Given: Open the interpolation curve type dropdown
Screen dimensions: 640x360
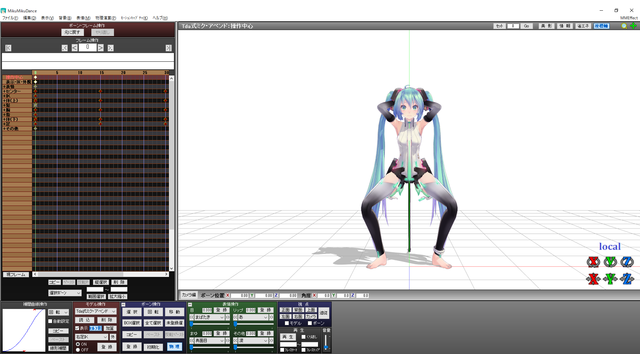Looking at the screenshot, I should [58, 312].
